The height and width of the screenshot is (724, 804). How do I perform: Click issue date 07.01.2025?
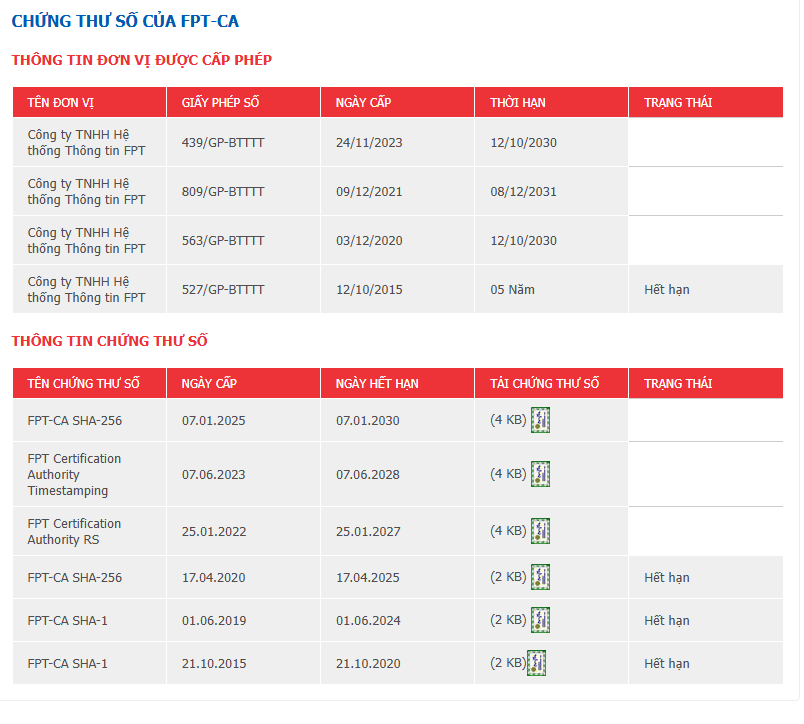(x=214, y=420)
